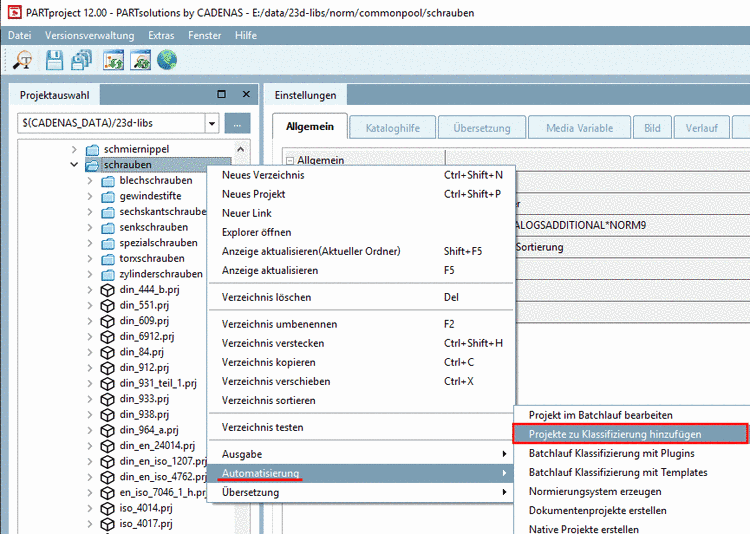Screen dimensions: 750x534
Task: Open the Fenster menu
Action: 205,35
